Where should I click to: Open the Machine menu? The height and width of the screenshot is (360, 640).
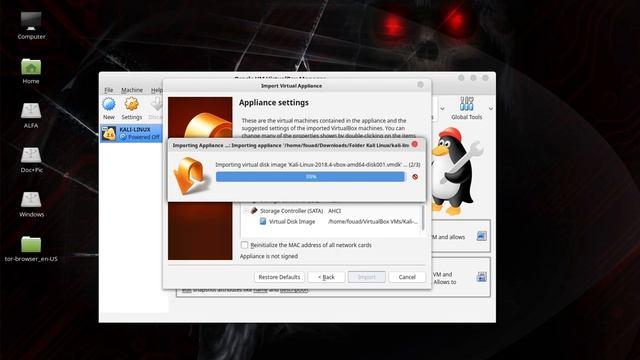click(x=132, y=90)
